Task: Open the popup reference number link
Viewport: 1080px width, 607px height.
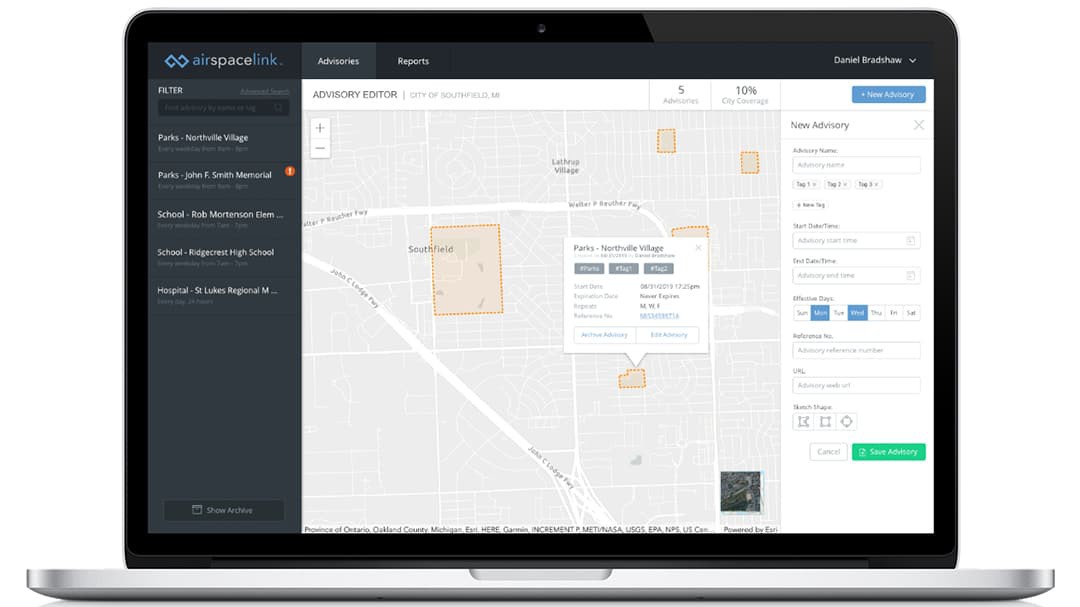Action: click(659, 316)
